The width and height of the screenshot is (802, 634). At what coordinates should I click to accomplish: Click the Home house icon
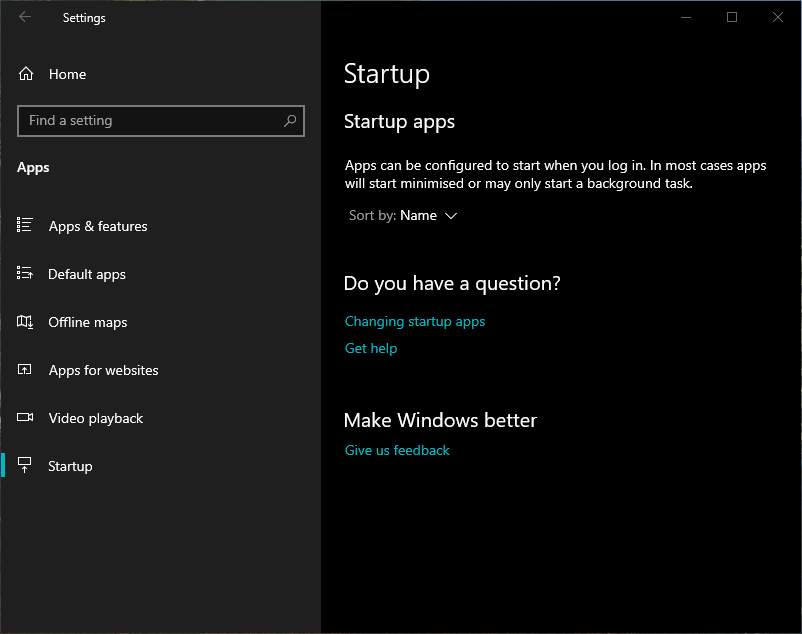(25, 74)
